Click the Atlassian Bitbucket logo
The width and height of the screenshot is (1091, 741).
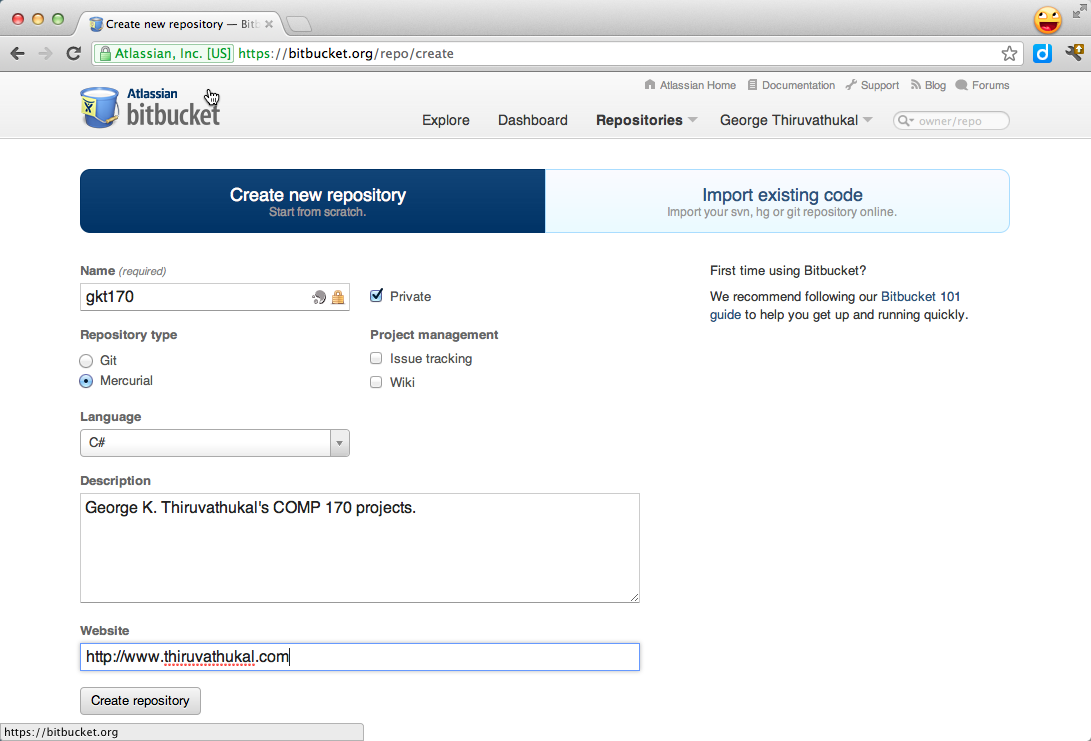[150, 107]
